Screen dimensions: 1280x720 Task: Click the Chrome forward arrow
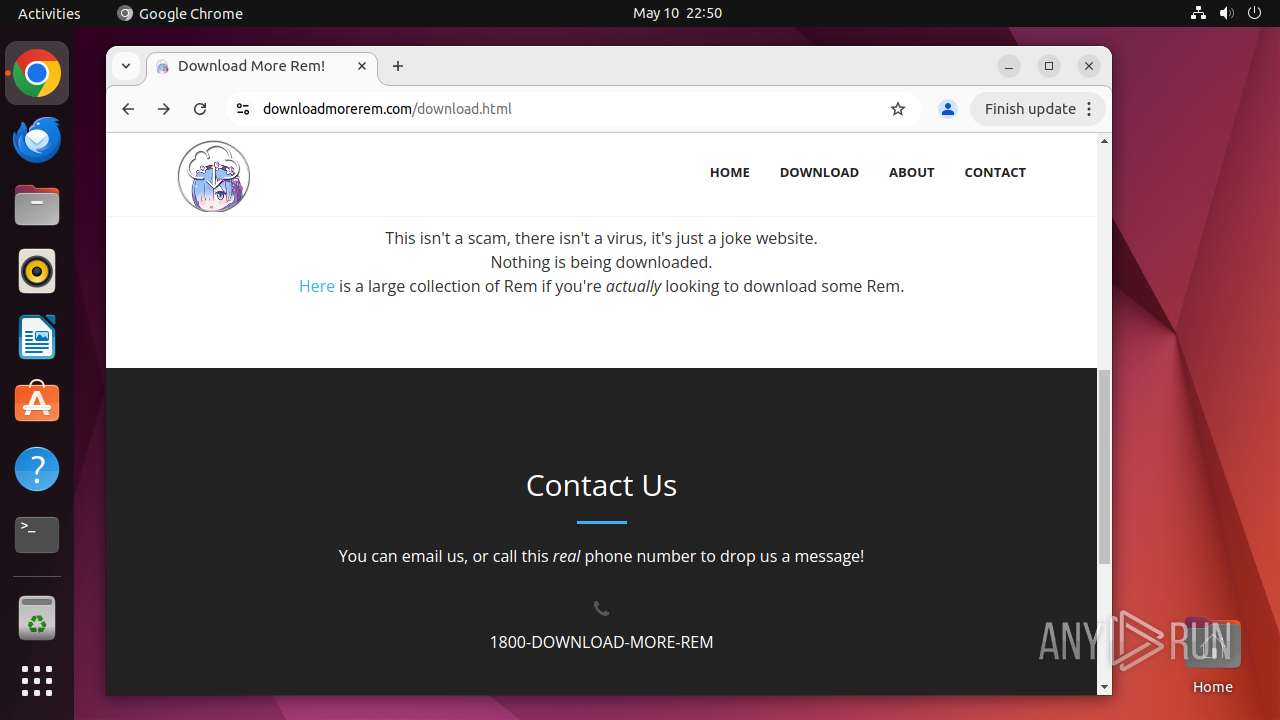(164, 109)
